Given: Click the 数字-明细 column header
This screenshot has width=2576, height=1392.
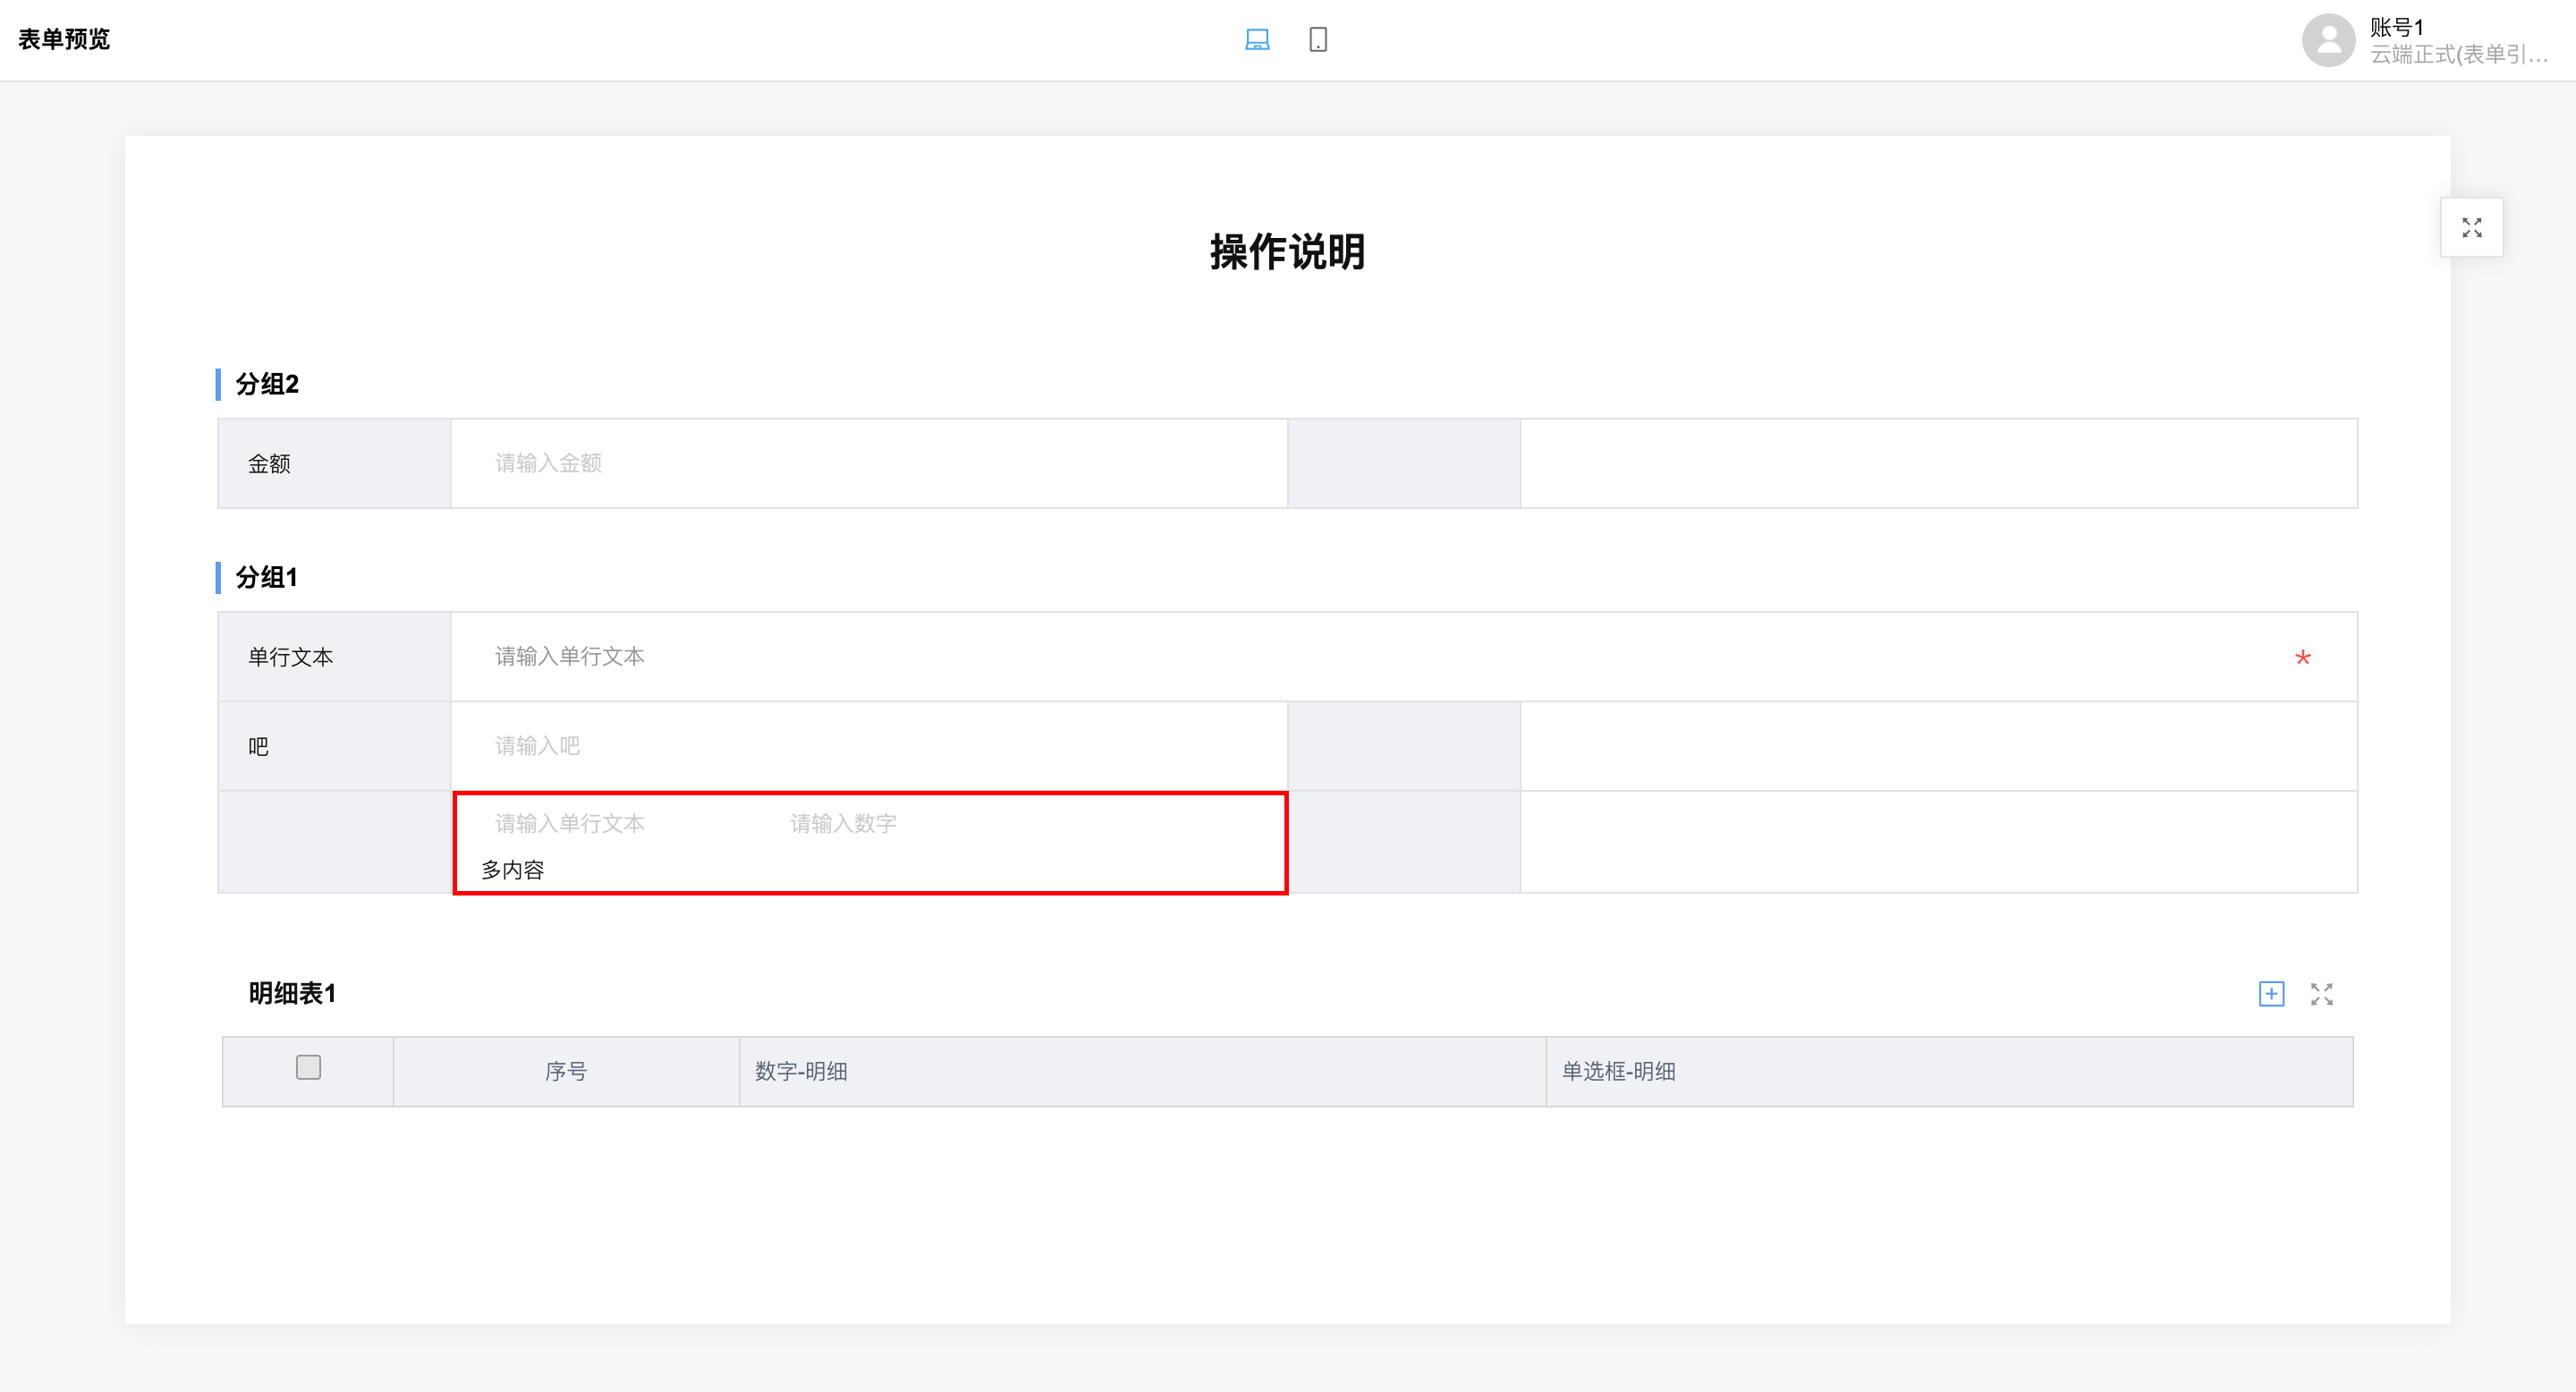Looking at the screenshot, I should pos(1142,1072).
